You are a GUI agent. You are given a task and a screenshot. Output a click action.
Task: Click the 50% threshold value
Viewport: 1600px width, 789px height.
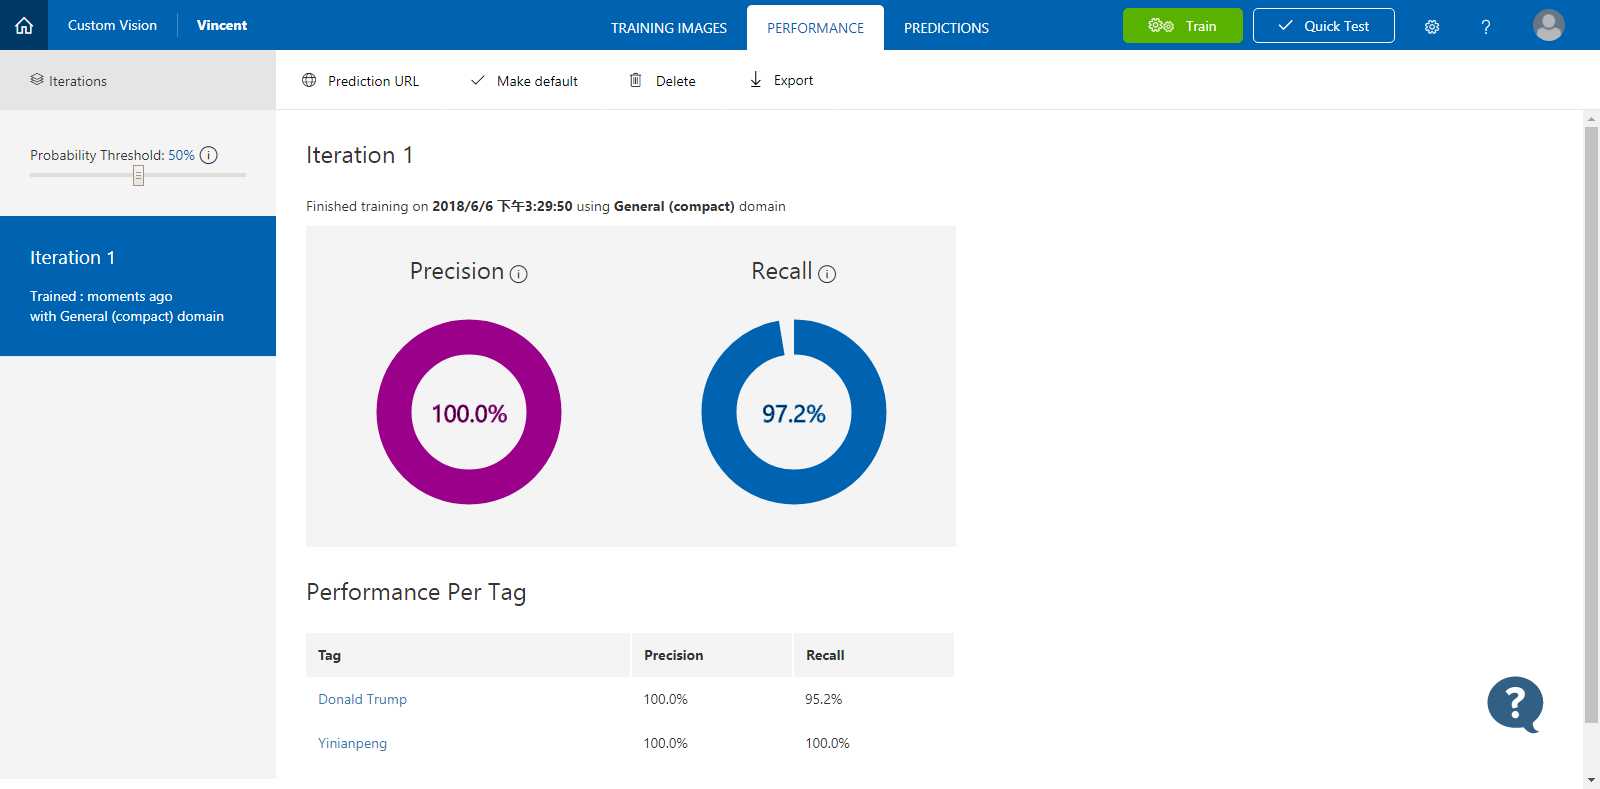(x=181, y=155)
